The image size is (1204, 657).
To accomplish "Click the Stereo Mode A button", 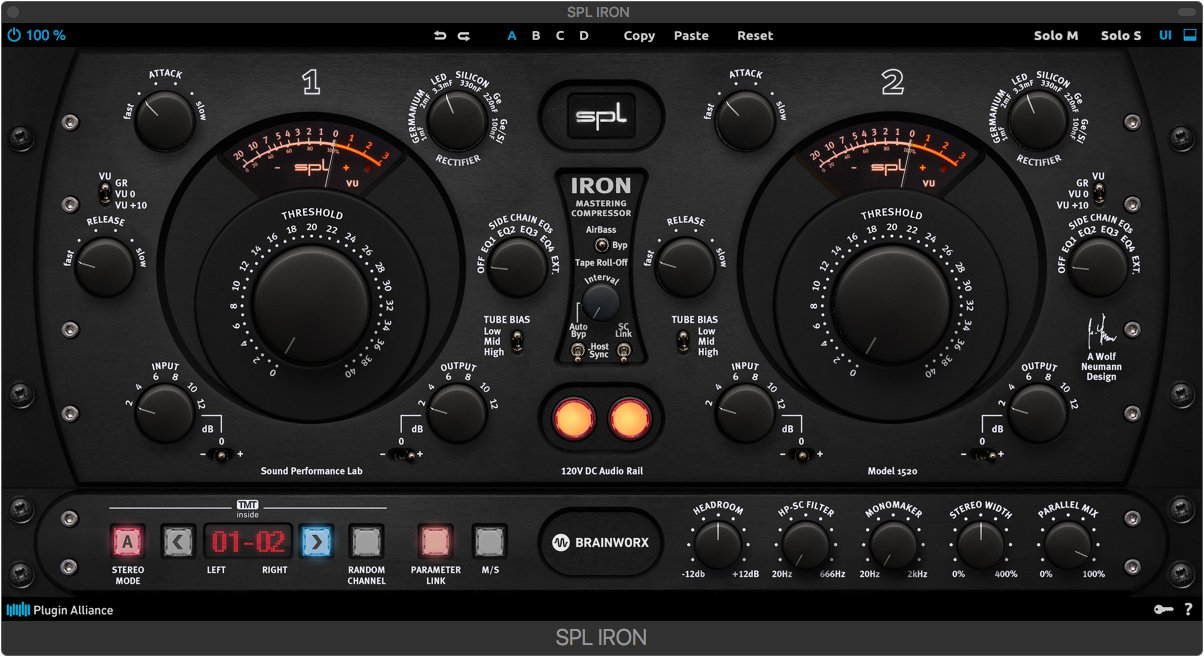I will point(128,542).
